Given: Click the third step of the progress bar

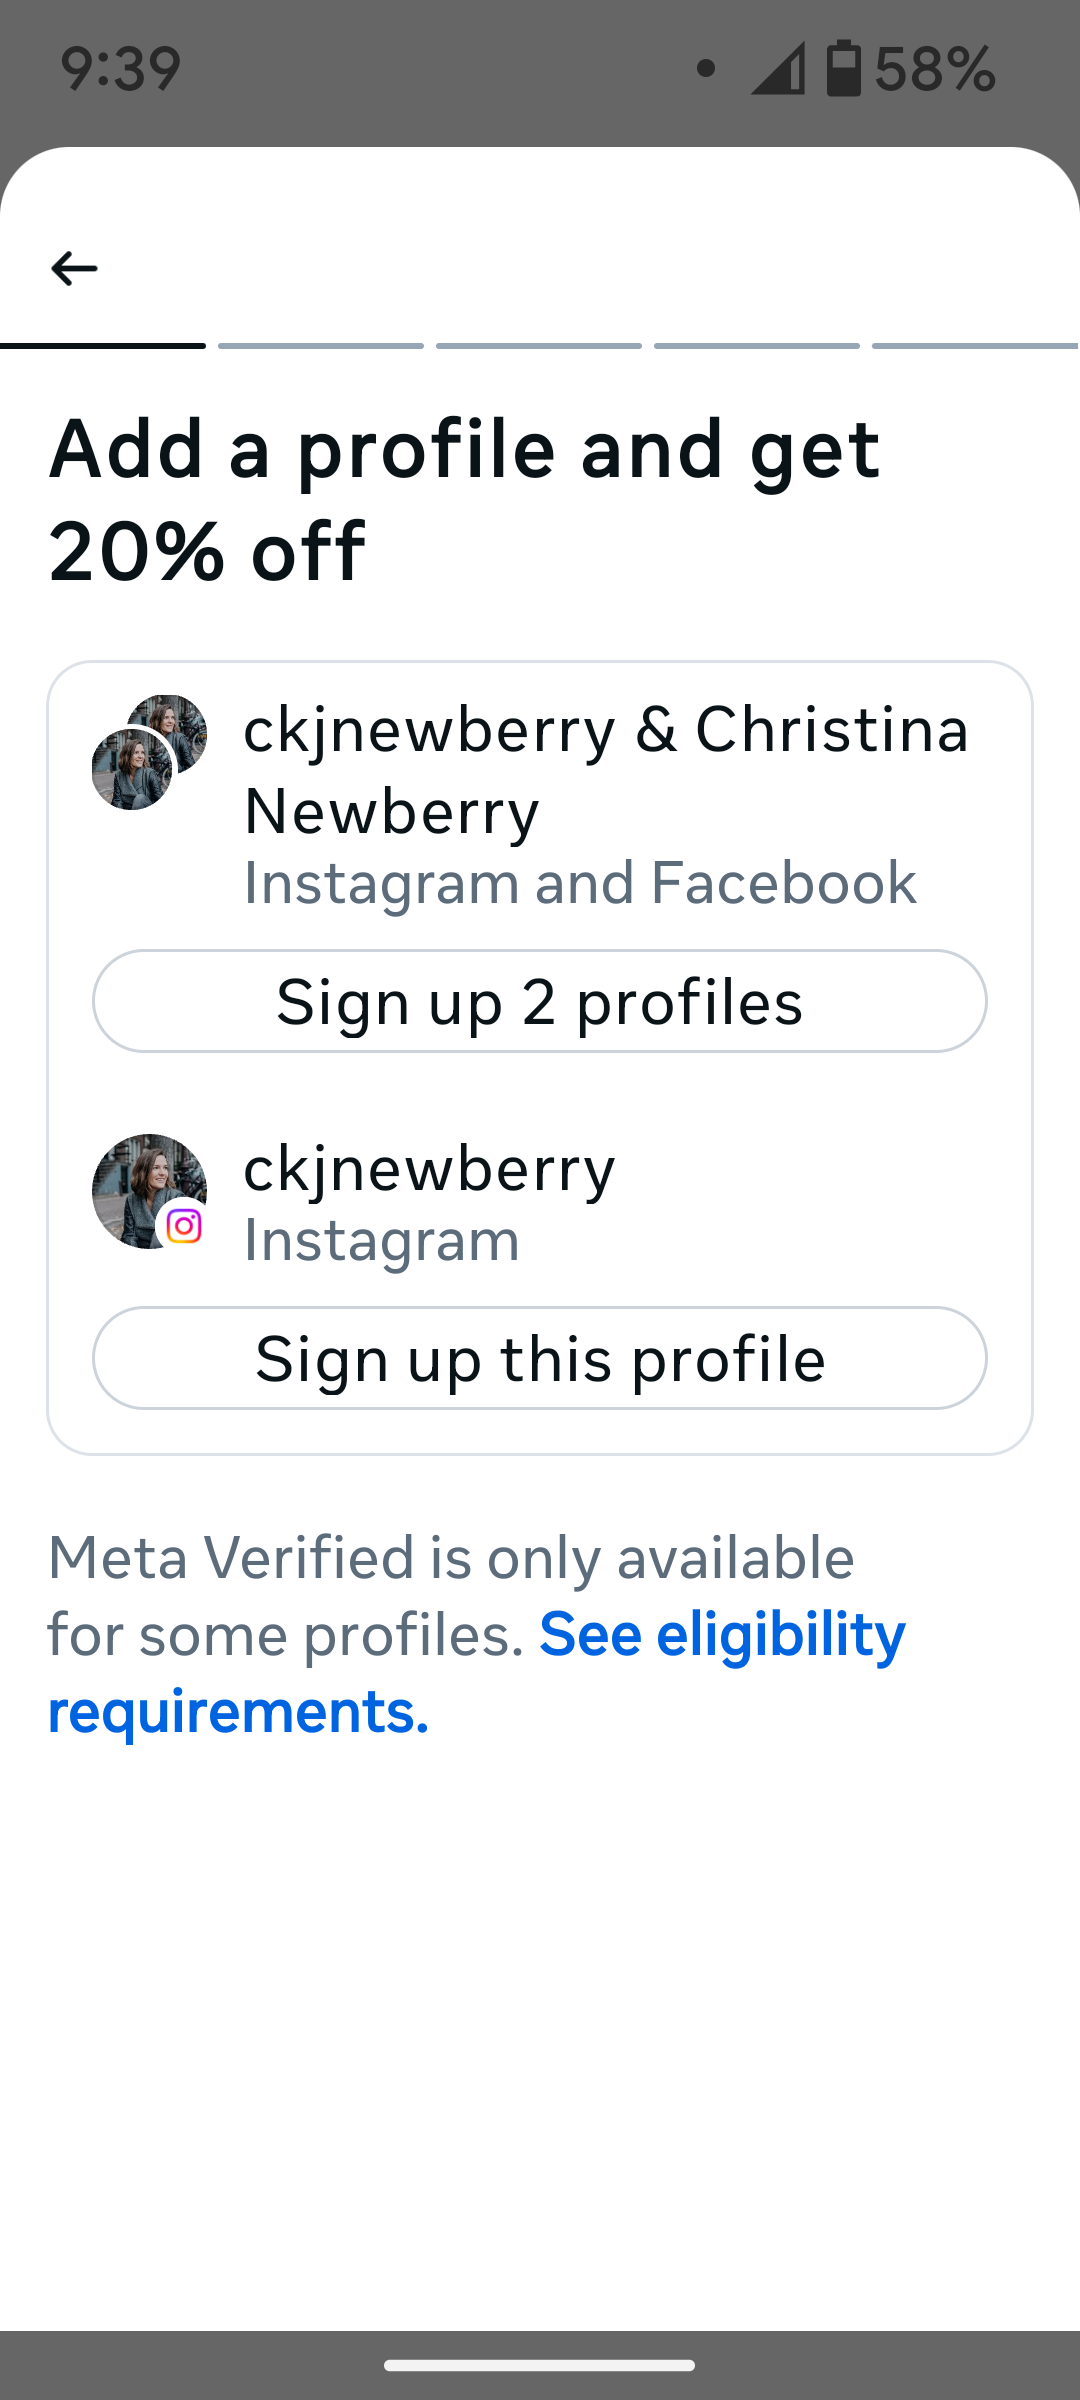Looking at the screenshot, I should pos(540,343).
